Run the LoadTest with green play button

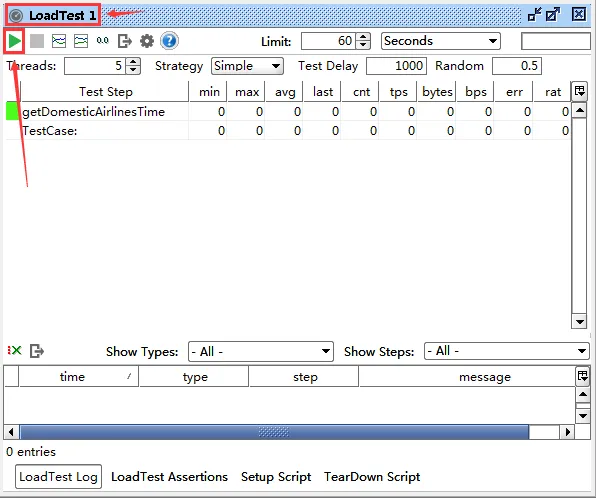pyautogui.click(x=14, y=41)
